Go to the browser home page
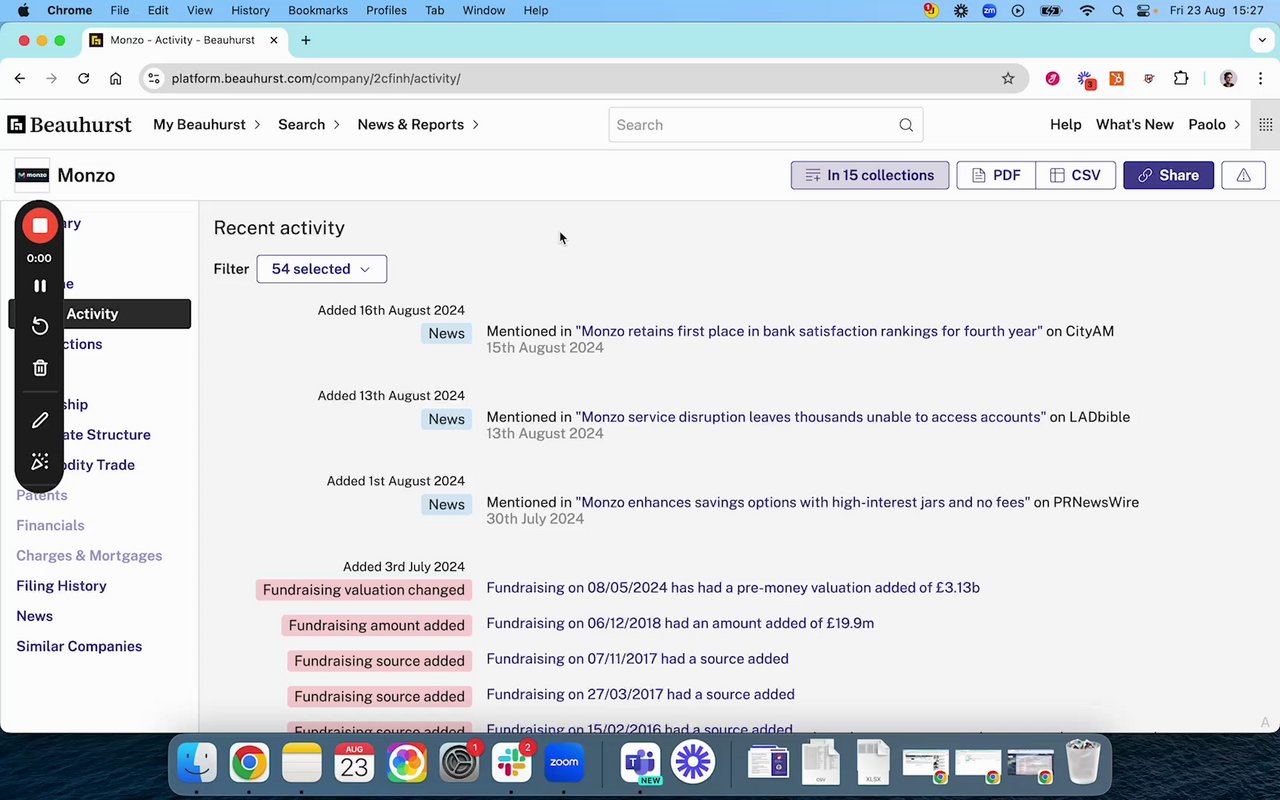The width and height of the screenshot is (1280, 800). click(x=116, y=78)
